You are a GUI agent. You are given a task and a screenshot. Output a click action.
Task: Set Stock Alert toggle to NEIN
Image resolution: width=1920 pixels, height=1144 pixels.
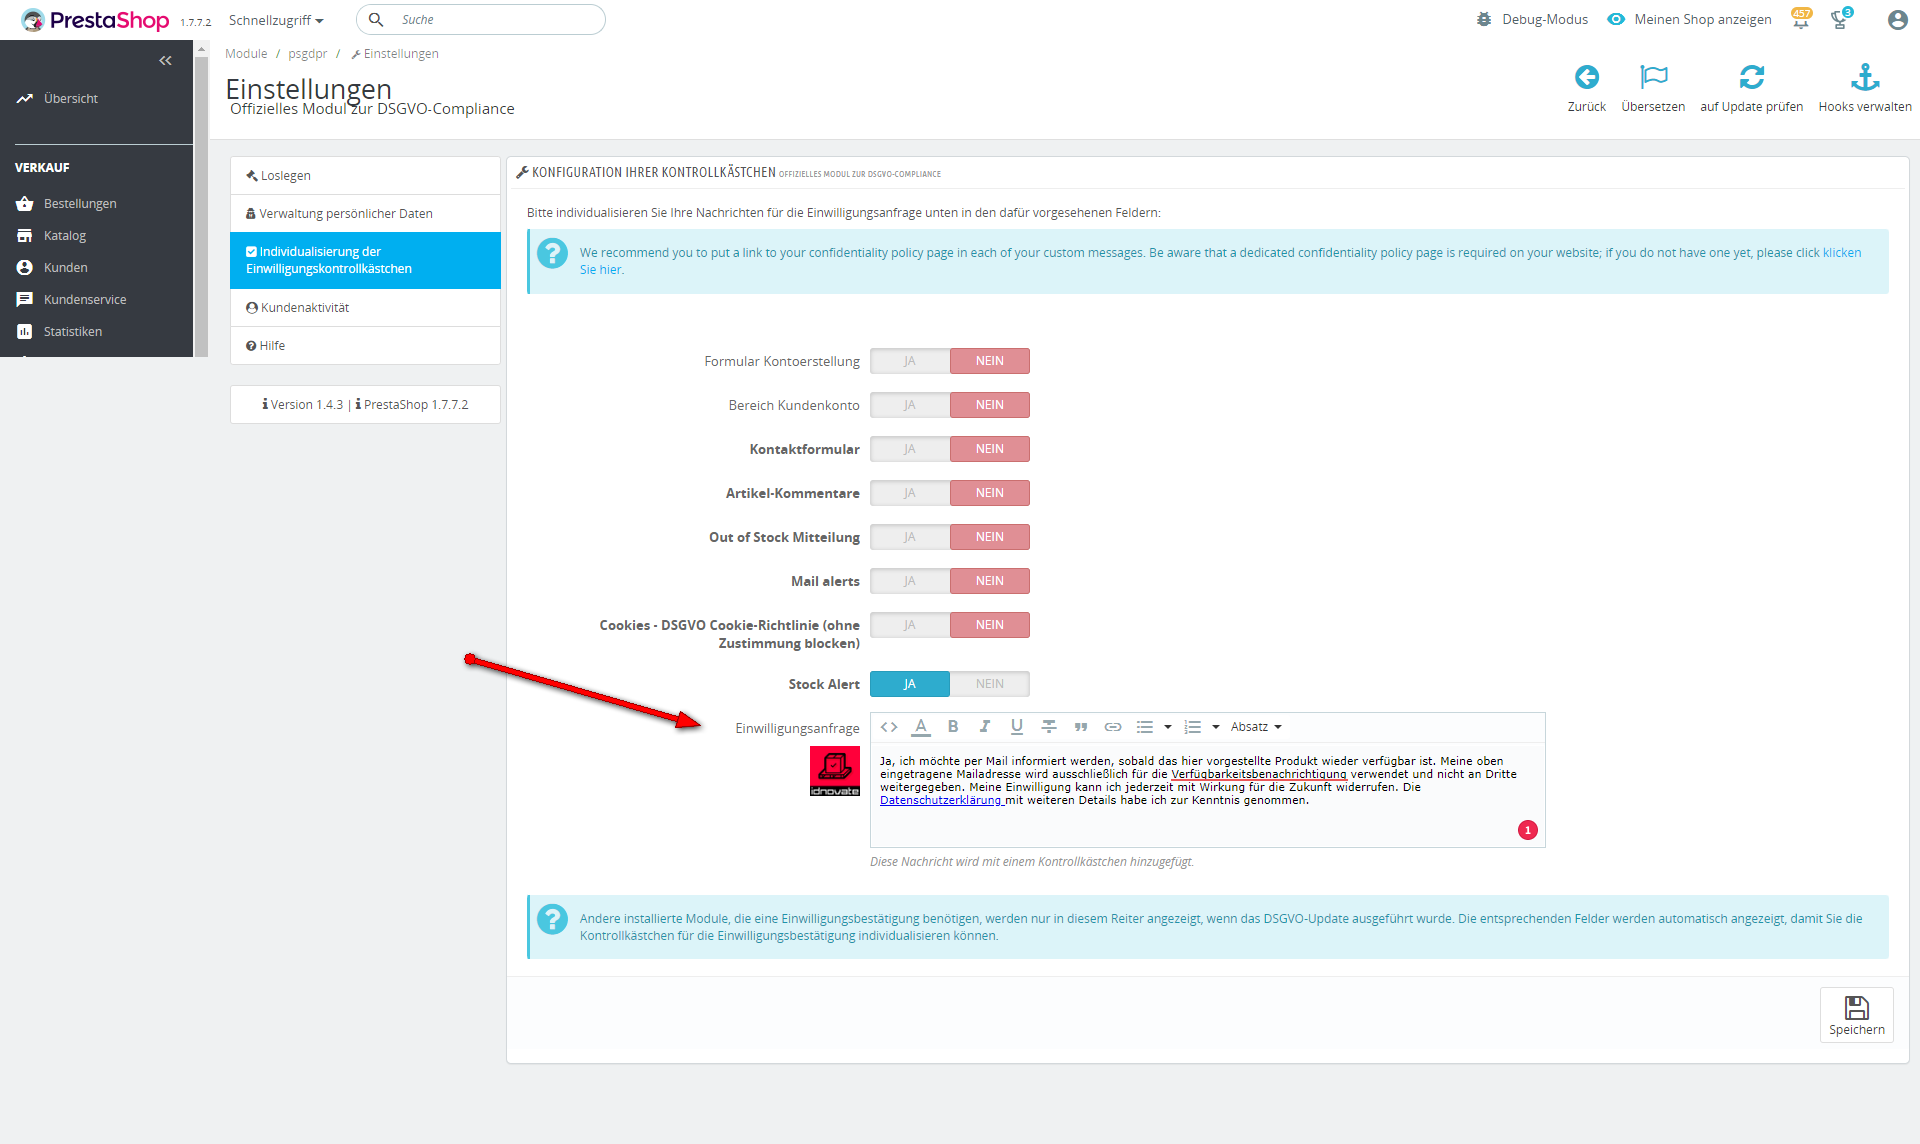[x=989, y=684]
